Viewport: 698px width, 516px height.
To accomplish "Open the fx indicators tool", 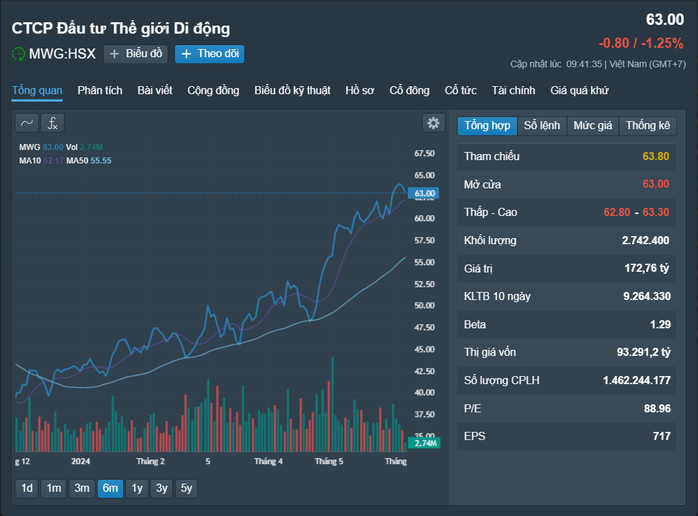I will (53, 123).
